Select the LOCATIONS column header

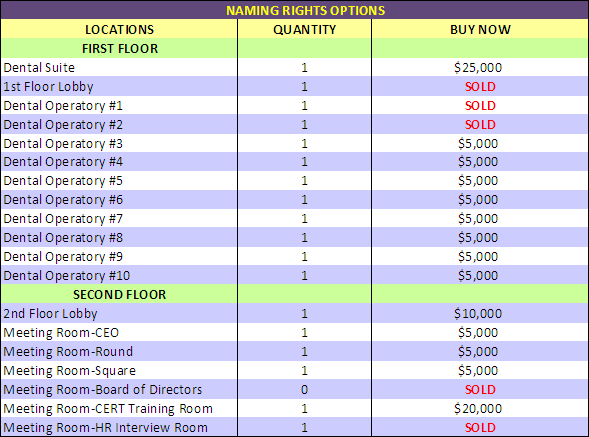[x=119, y=30]
